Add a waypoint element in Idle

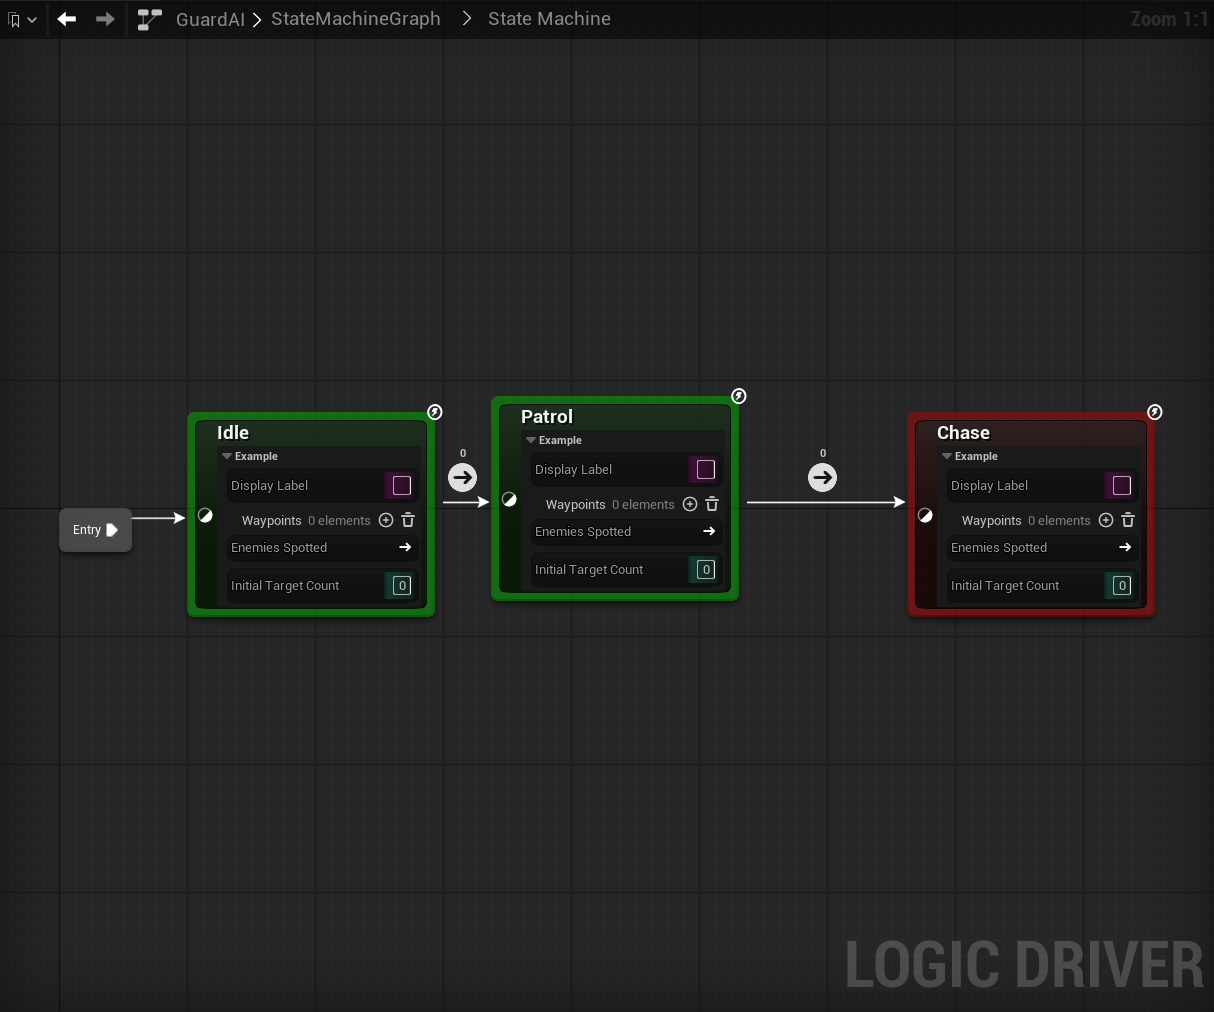386,520
